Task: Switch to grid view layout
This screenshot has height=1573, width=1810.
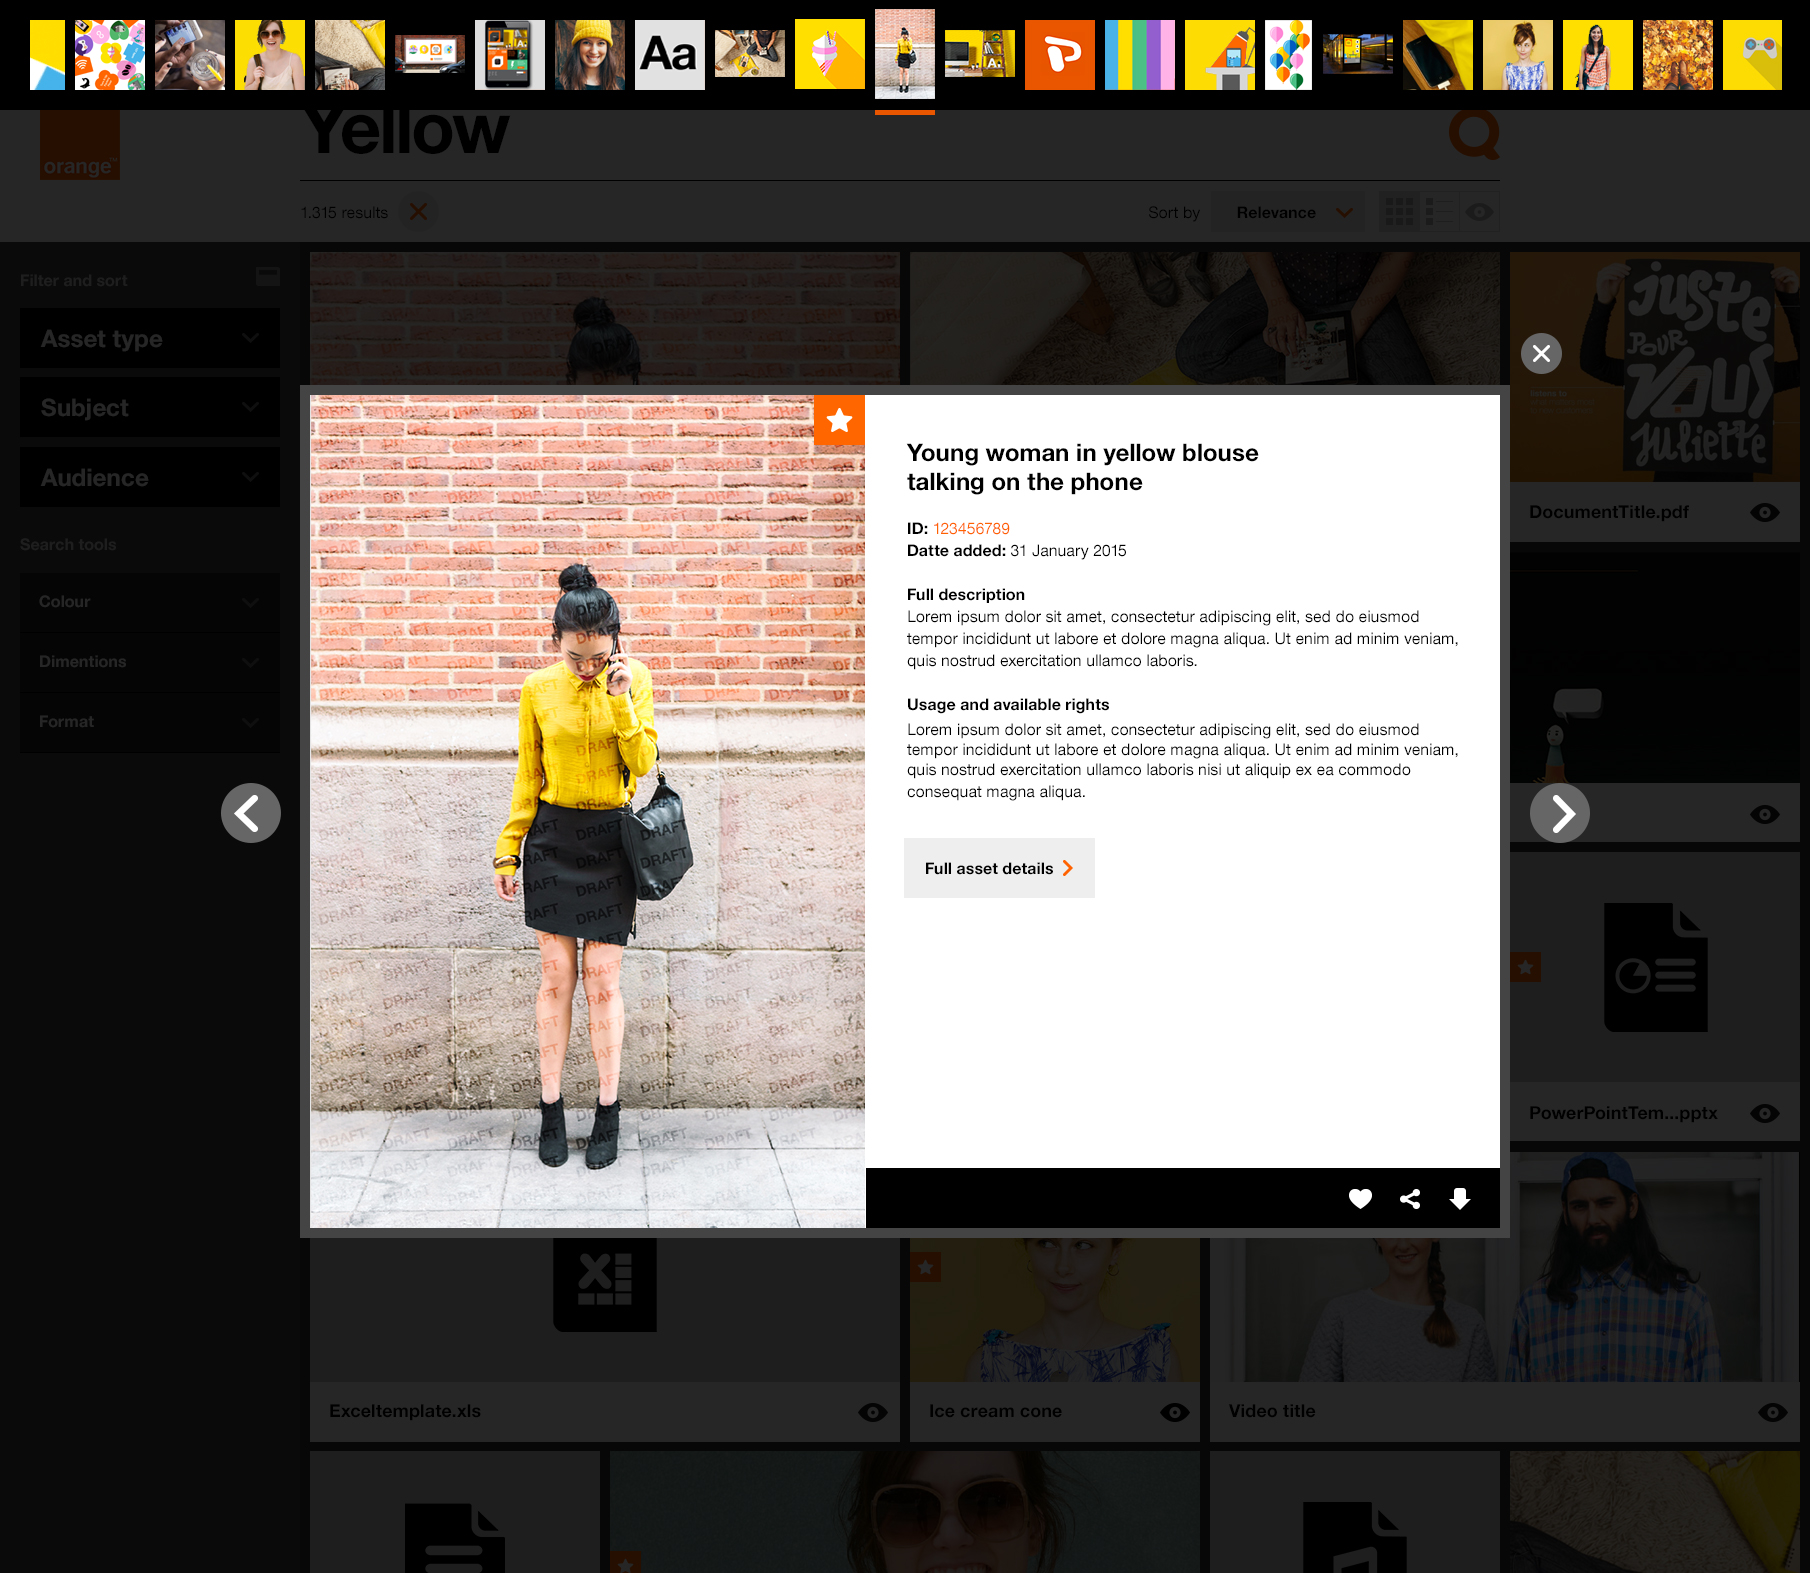Action: click(x=1398, y=212)
